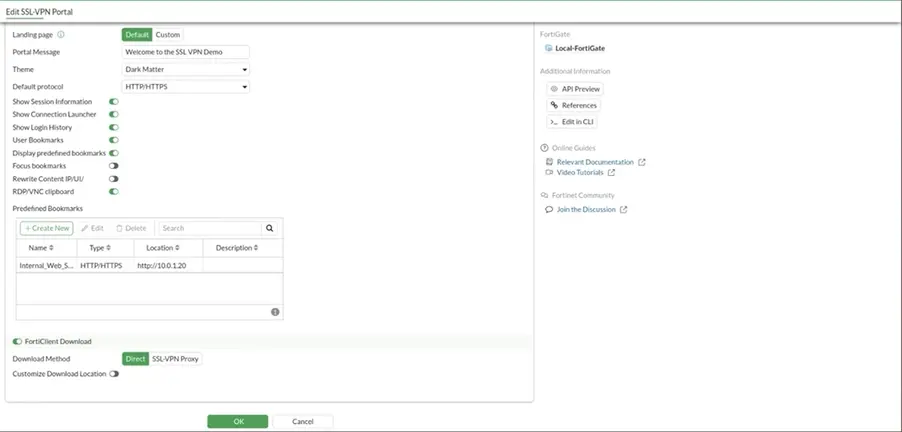Enable Rewrite Content IP/UI/ switch
Screen dimensions: 902x432
coord(114,179)
